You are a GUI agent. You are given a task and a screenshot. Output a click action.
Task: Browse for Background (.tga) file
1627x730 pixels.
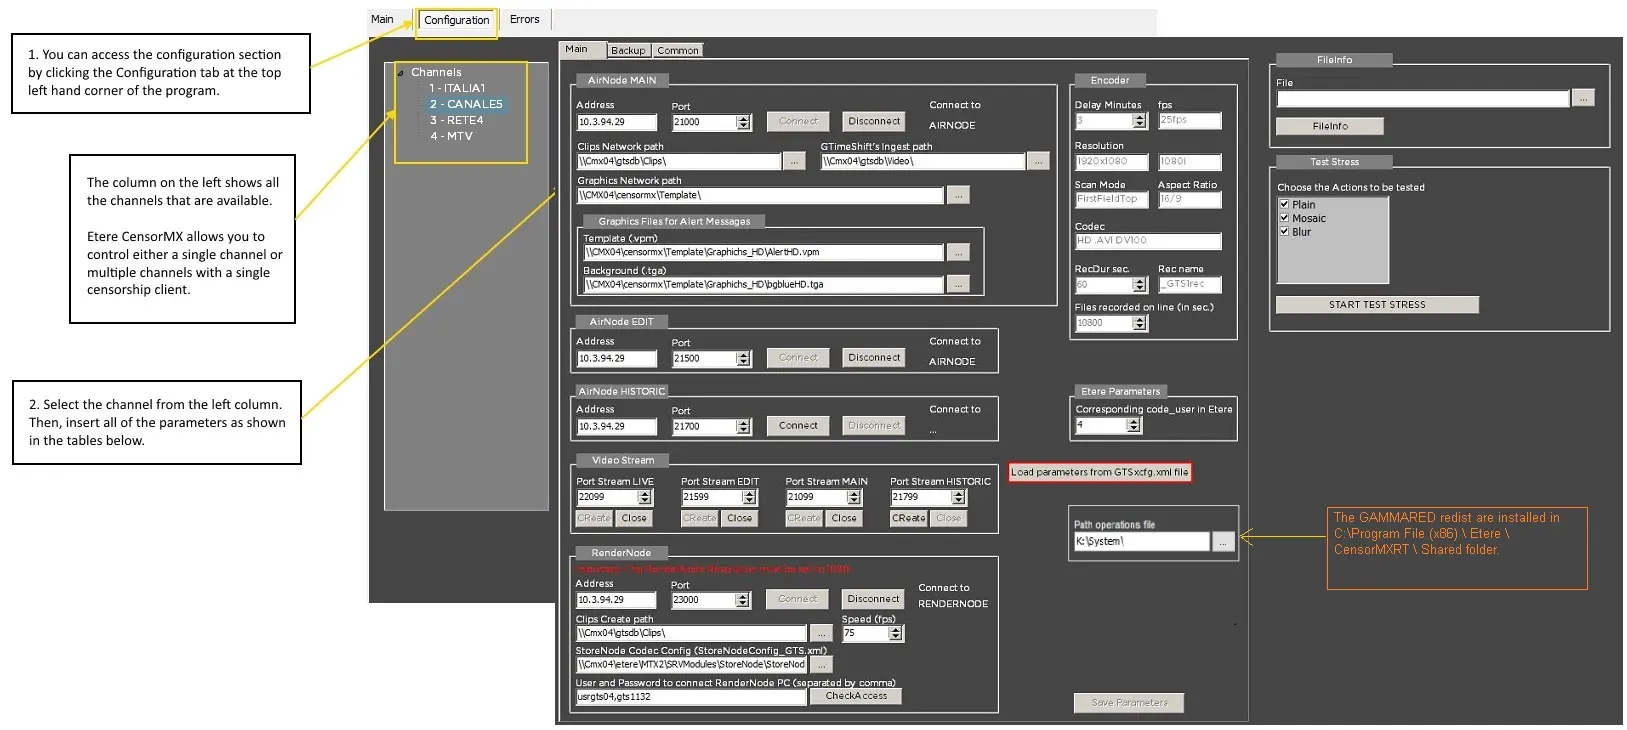click(957, 285)
